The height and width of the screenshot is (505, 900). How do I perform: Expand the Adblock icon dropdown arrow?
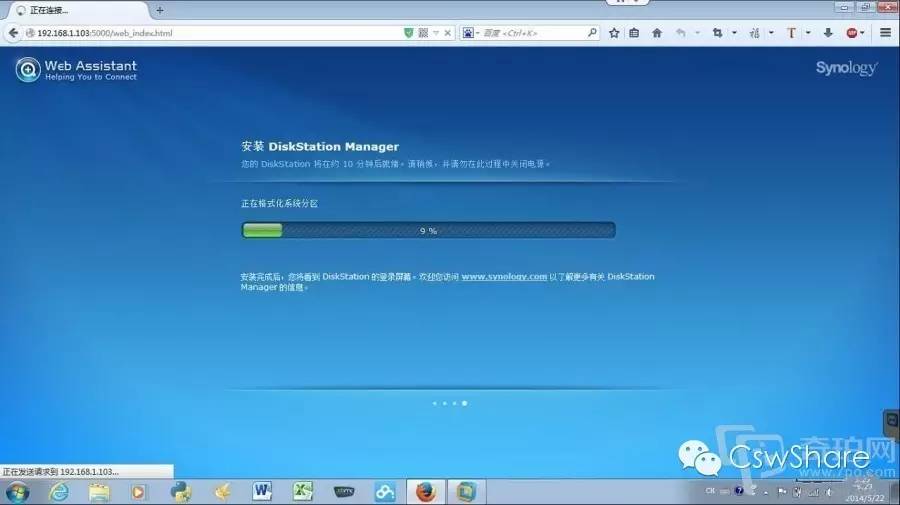coord(862,33)
